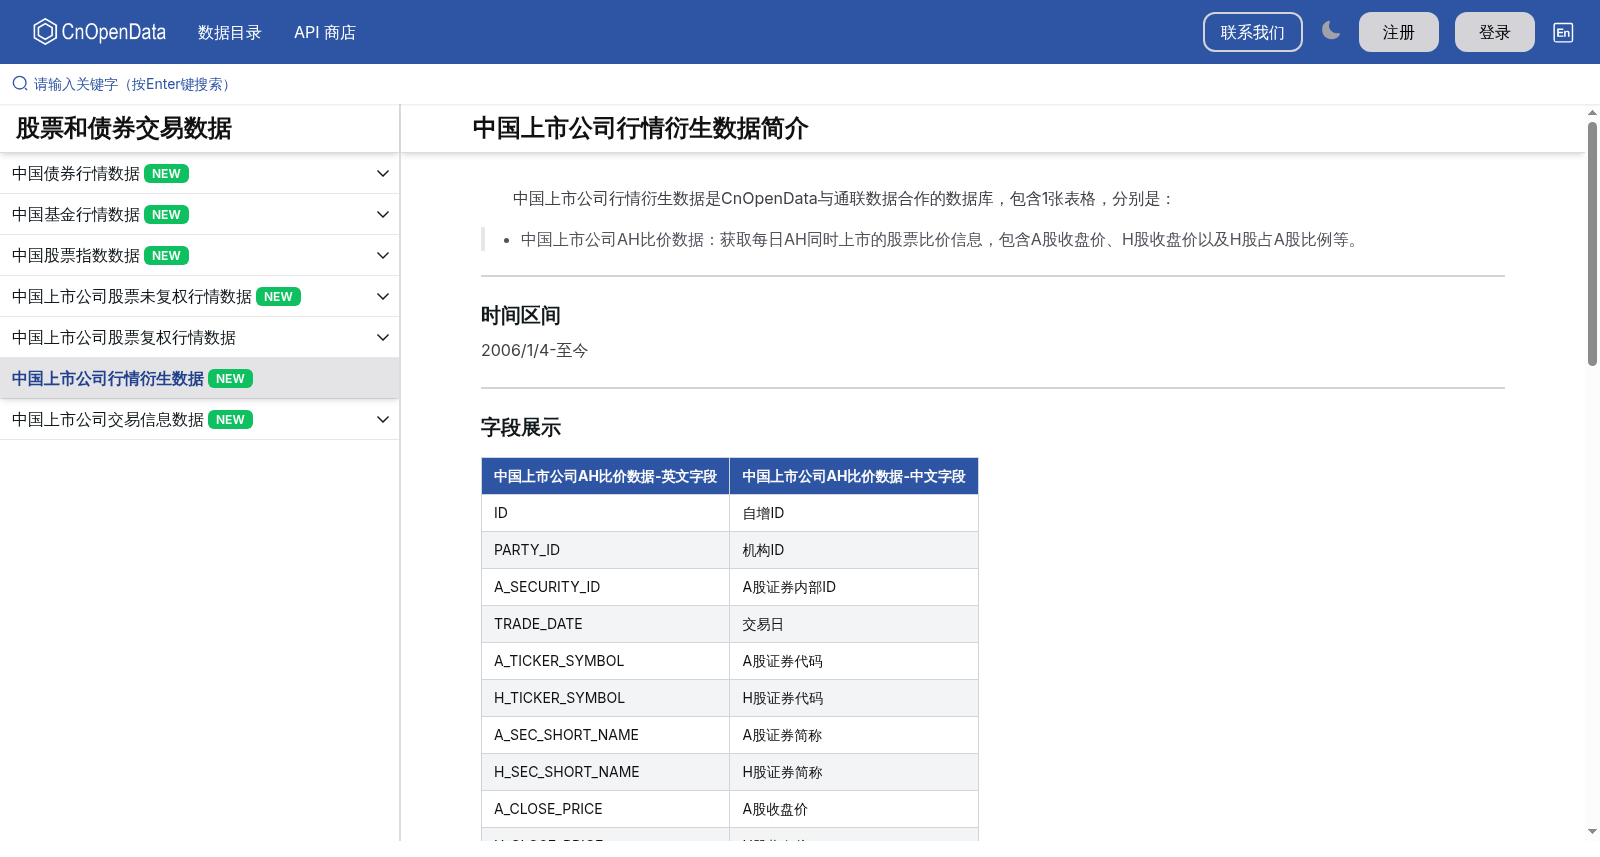Expand 中国股票指数数据 chevron
The height and width of the screenshot is (857, 1600).
point(383,256)
